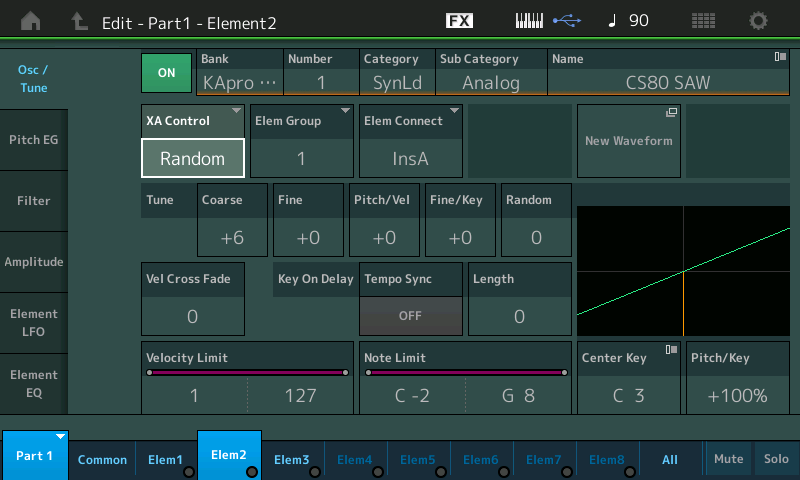Open the FX overview icon
This screenshot has height=480, width=800.
pyautogui.click(x=459, y=21)
